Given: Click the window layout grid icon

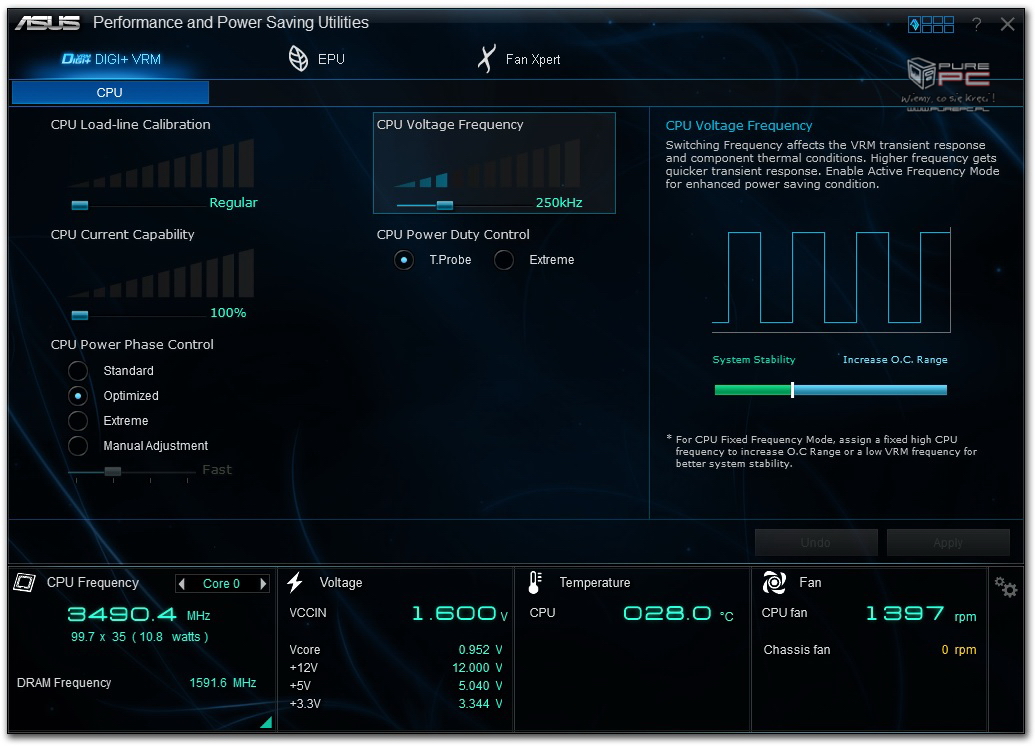Looking at the screenshot, I should point(930,24).
